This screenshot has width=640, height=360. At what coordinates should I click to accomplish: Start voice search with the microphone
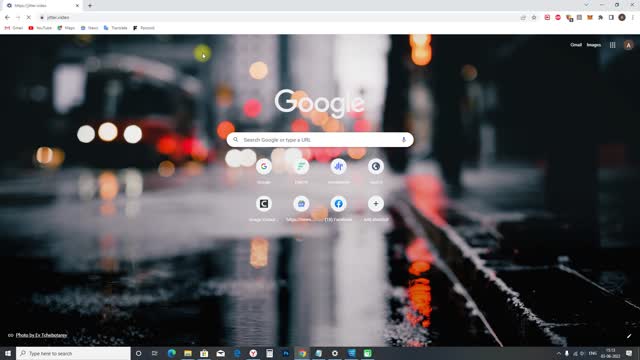[x=404, y=140]
